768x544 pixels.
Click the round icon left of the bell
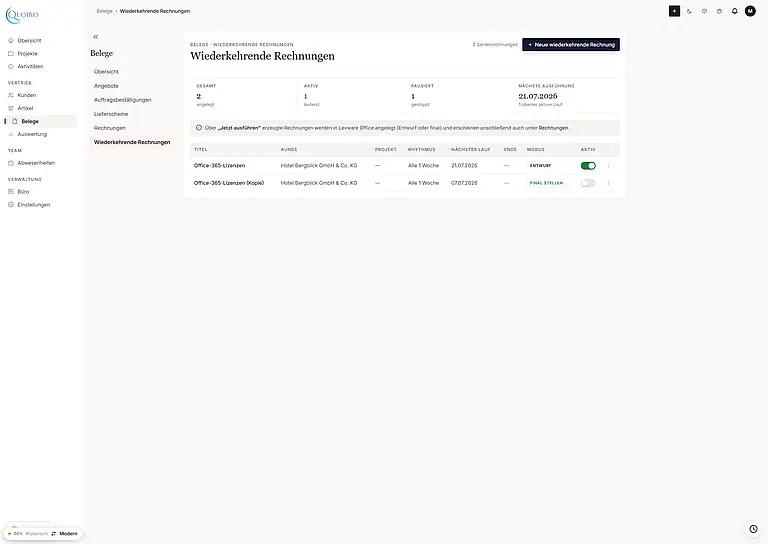tap(719, 11)
